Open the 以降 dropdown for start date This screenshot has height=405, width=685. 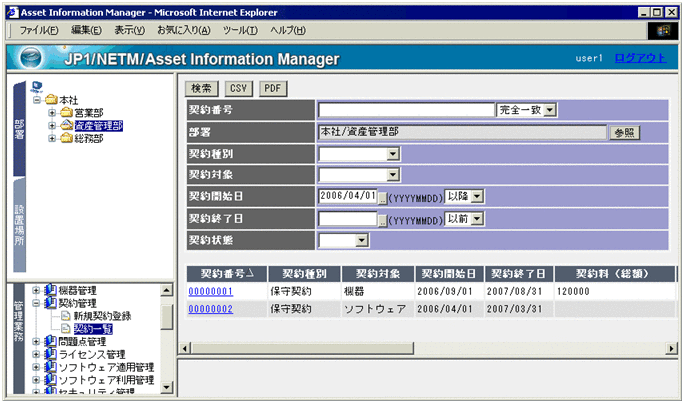(x=477, y=196)
